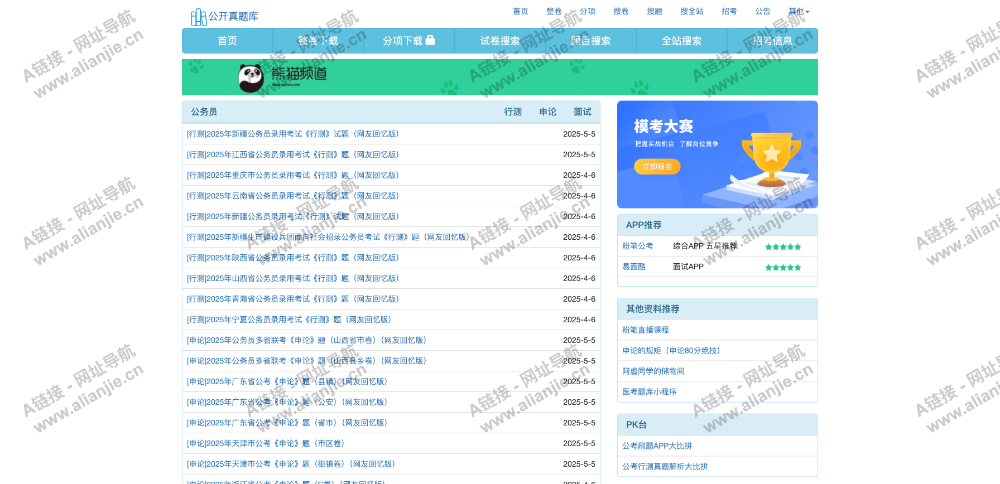Screen dimensions: 1000x484
Task: Click the five-star rating for 易面酷
Action: pos(783,267)
